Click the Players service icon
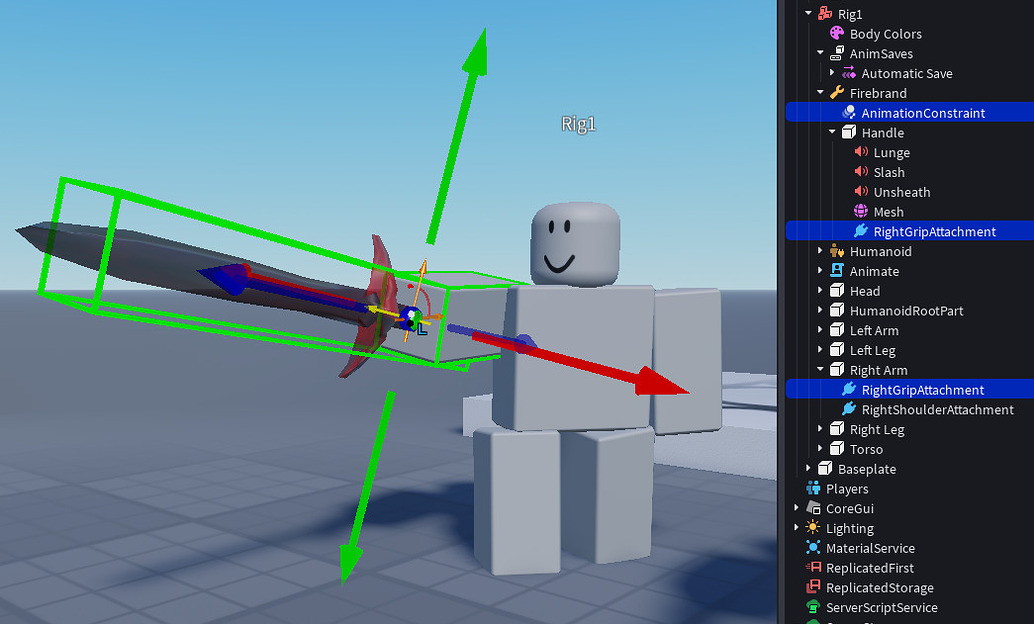This screenshot has width=1034, height=624. coord(812,488)
